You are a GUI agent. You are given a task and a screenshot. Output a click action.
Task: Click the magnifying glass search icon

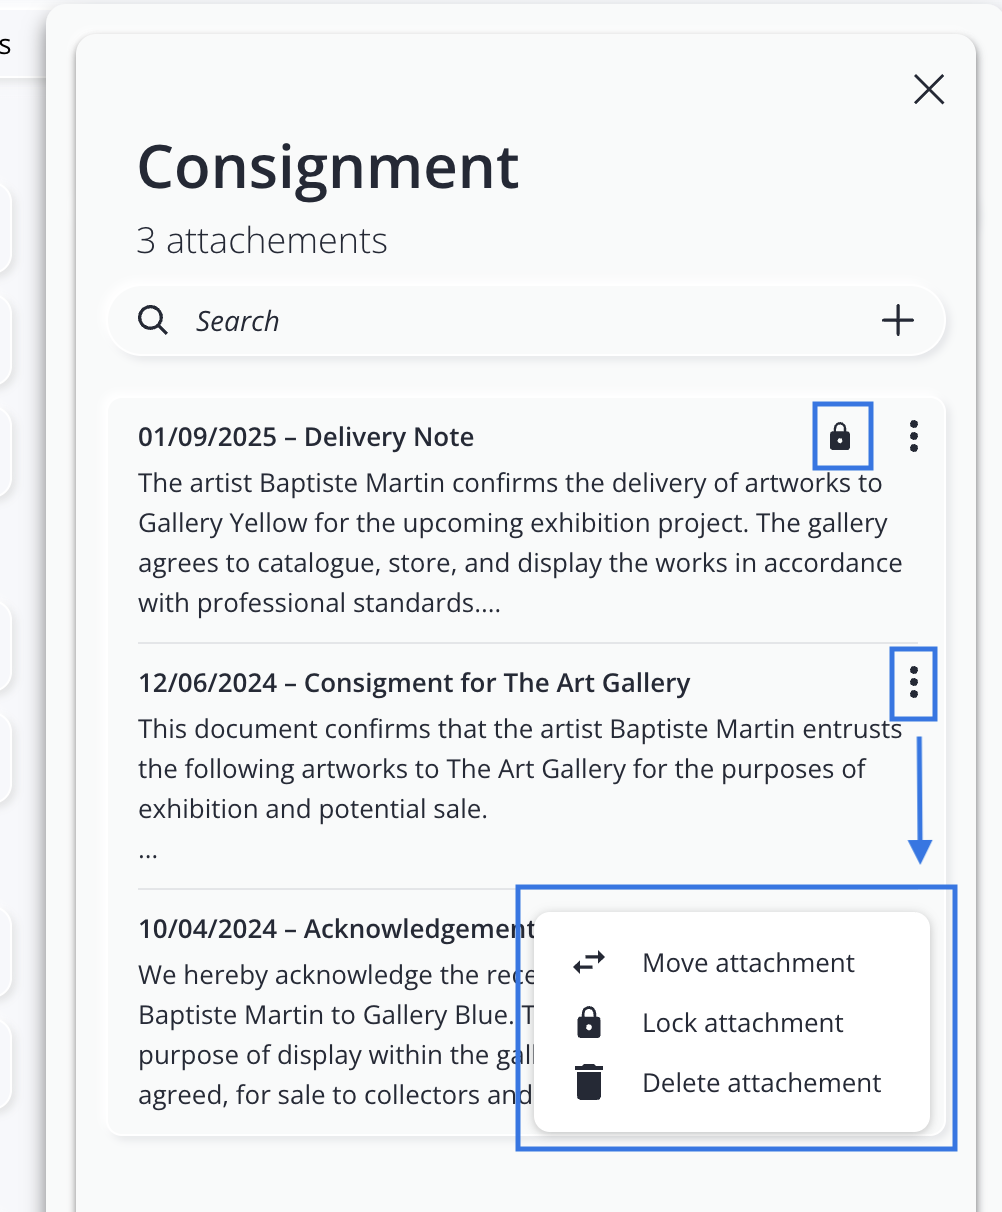click(x=153, y=320)
